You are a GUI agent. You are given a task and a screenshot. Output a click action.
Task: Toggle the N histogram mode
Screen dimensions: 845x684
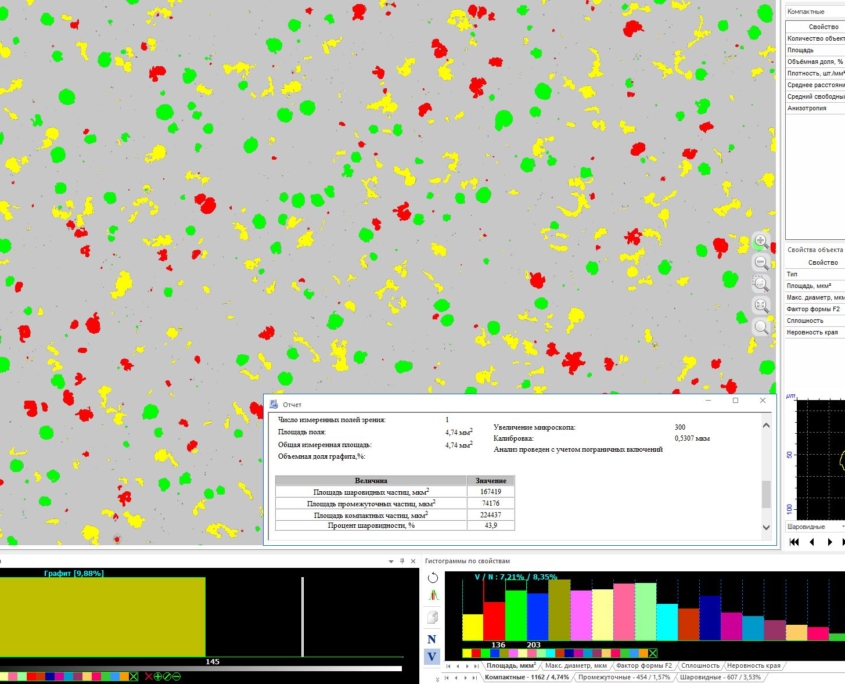432,639
